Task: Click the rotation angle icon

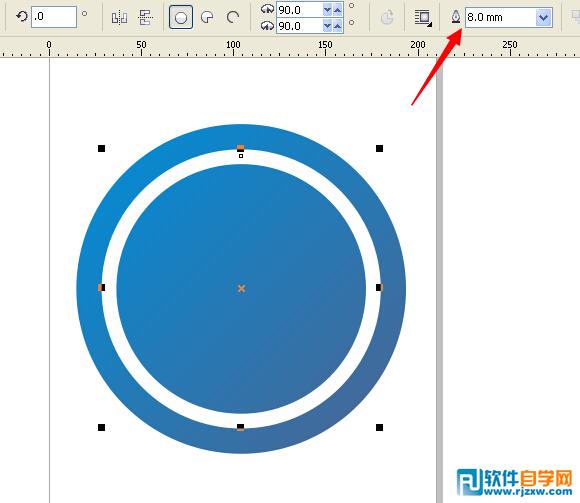Action: click(22, 17)
